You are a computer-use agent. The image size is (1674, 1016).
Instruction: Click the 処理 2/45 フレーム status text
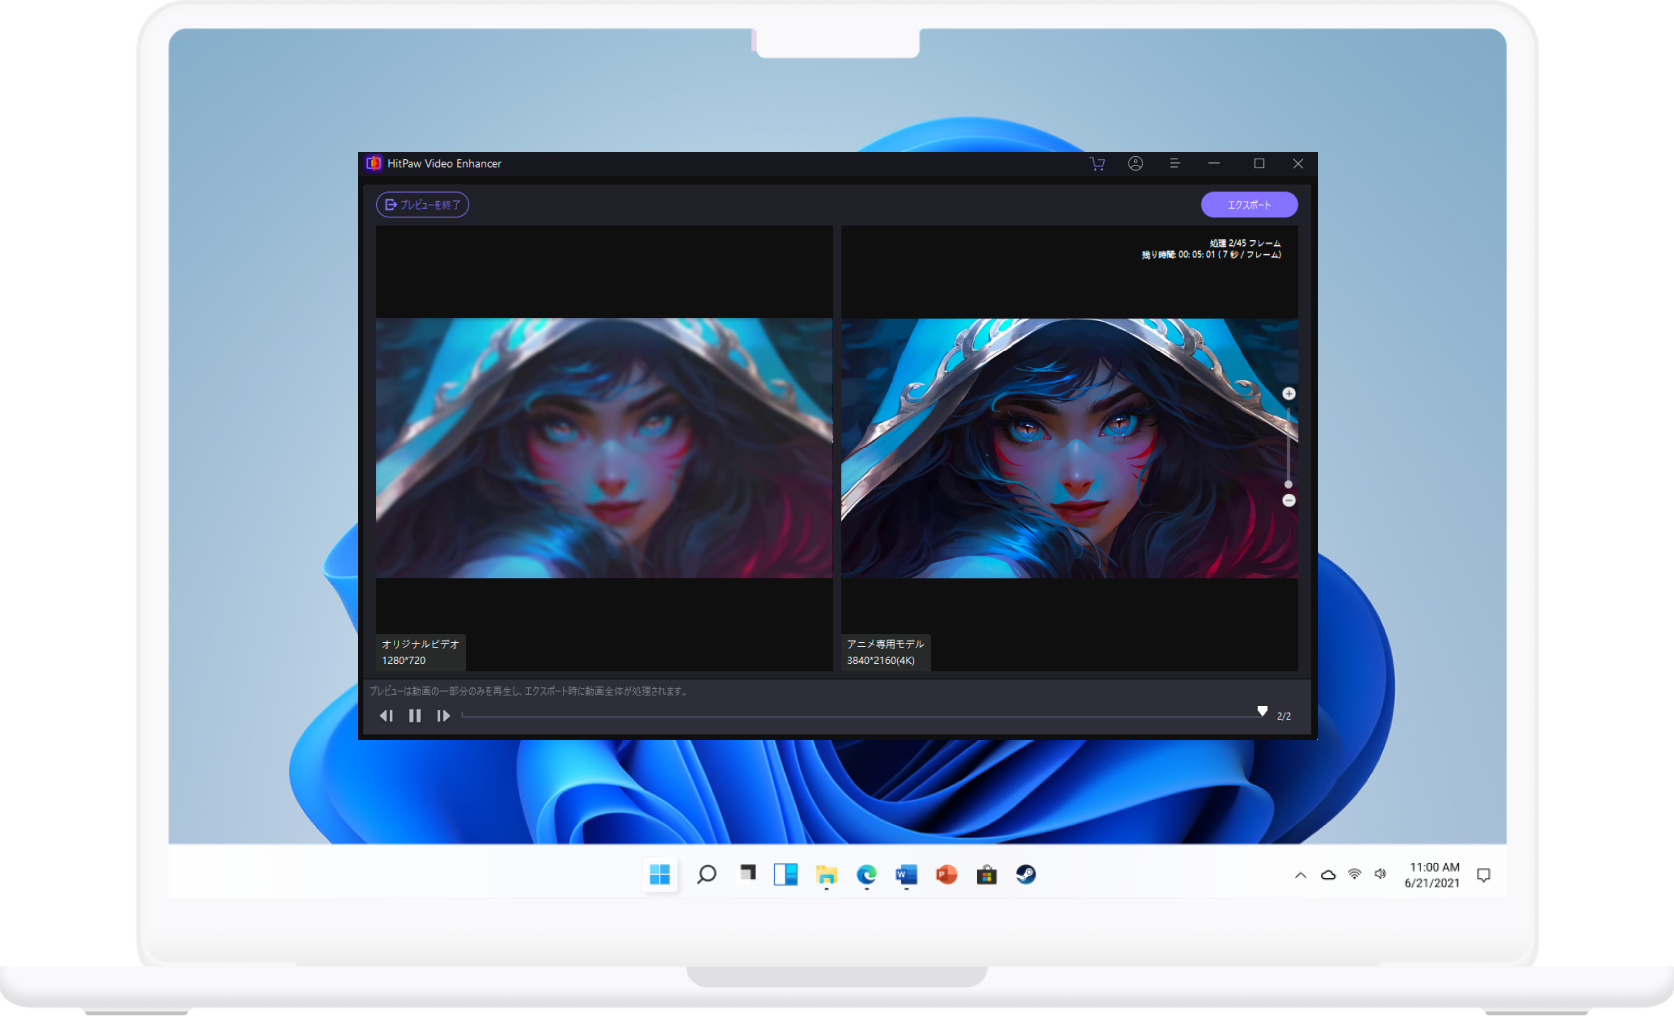point(1245,243)
